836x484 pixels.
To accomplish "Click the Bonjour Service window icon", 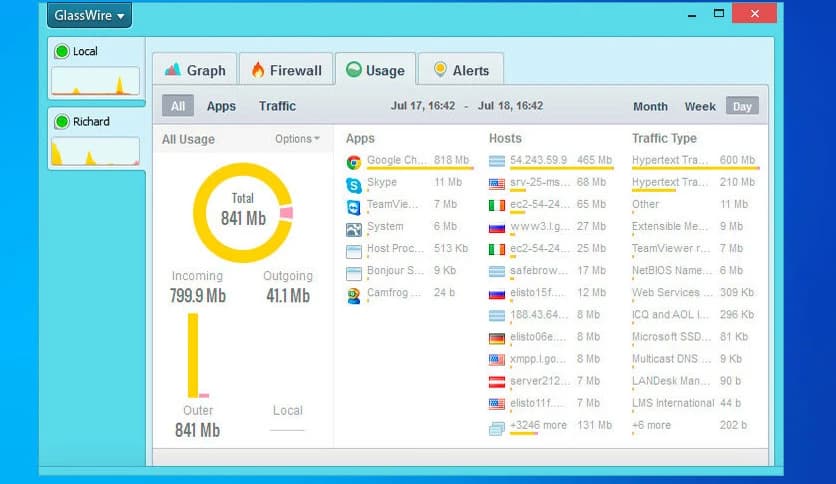I will [353, 274].
